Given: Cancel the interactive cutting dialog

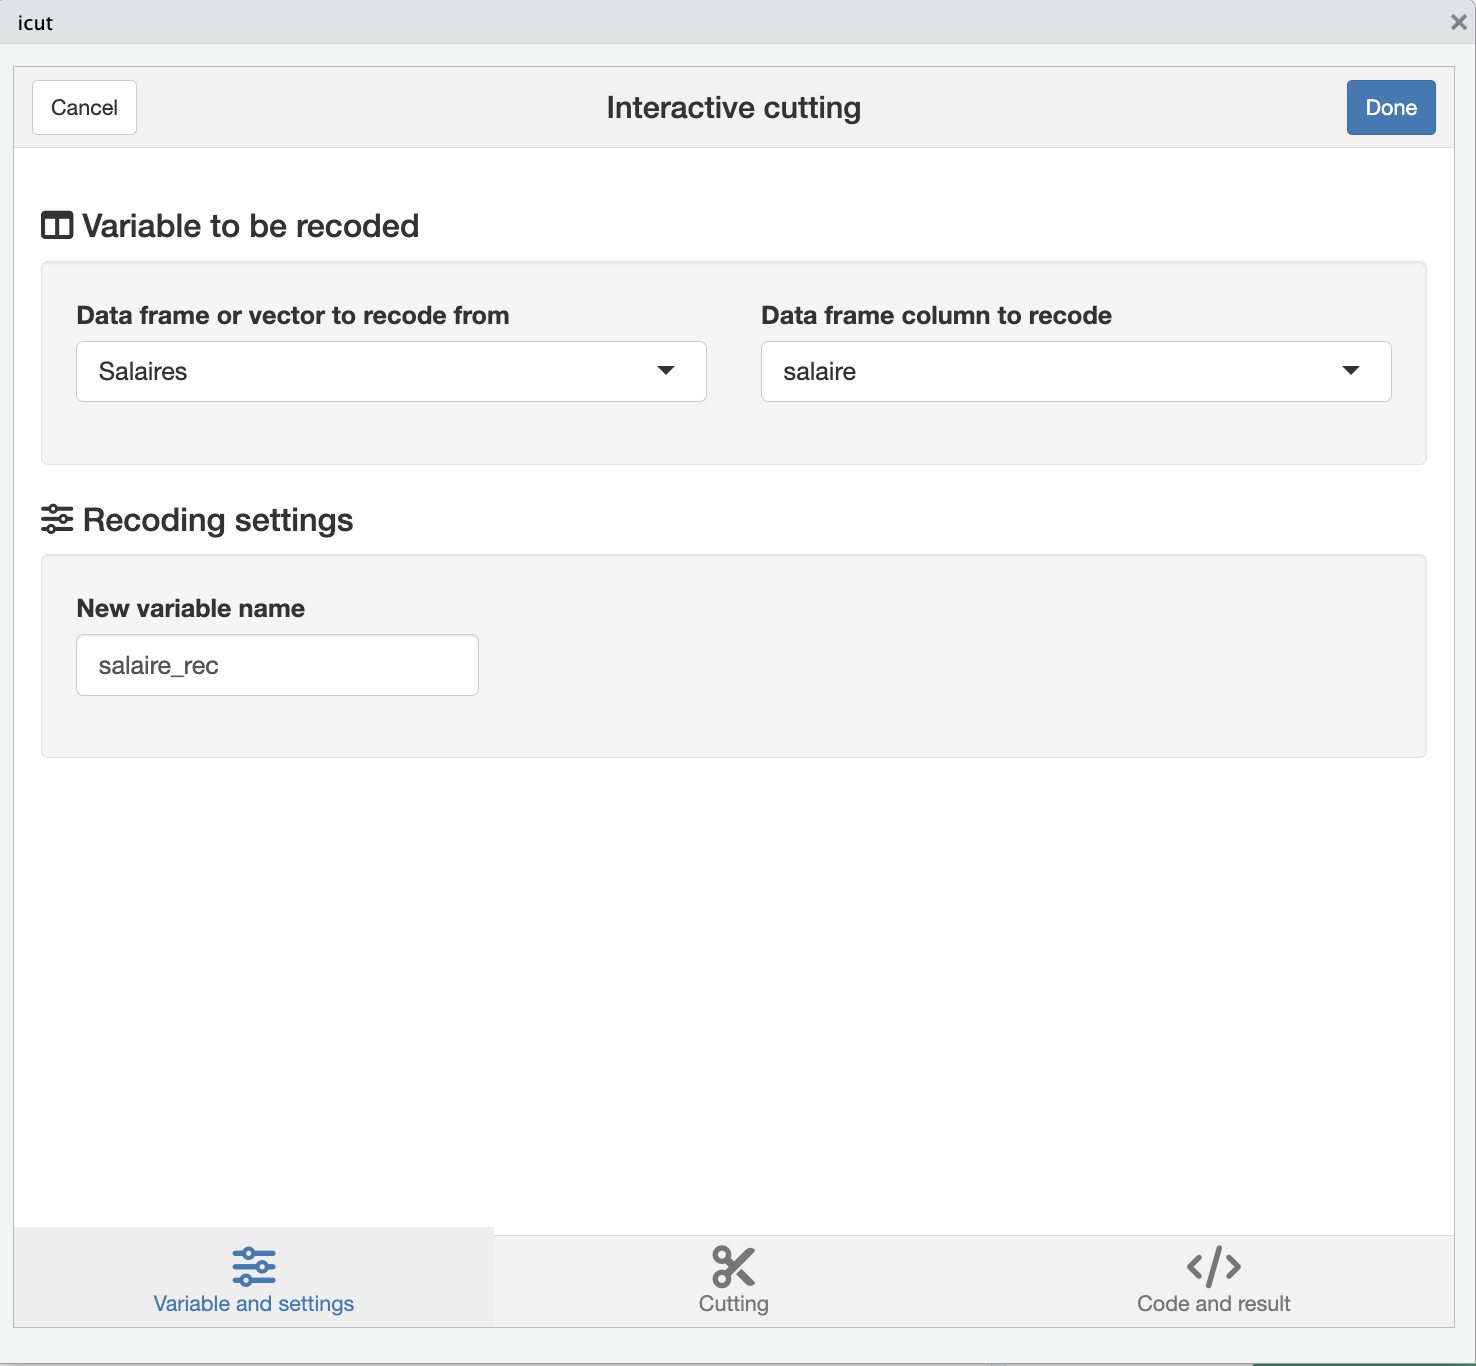Looking at the screenshot, I should tap(84, 107).
